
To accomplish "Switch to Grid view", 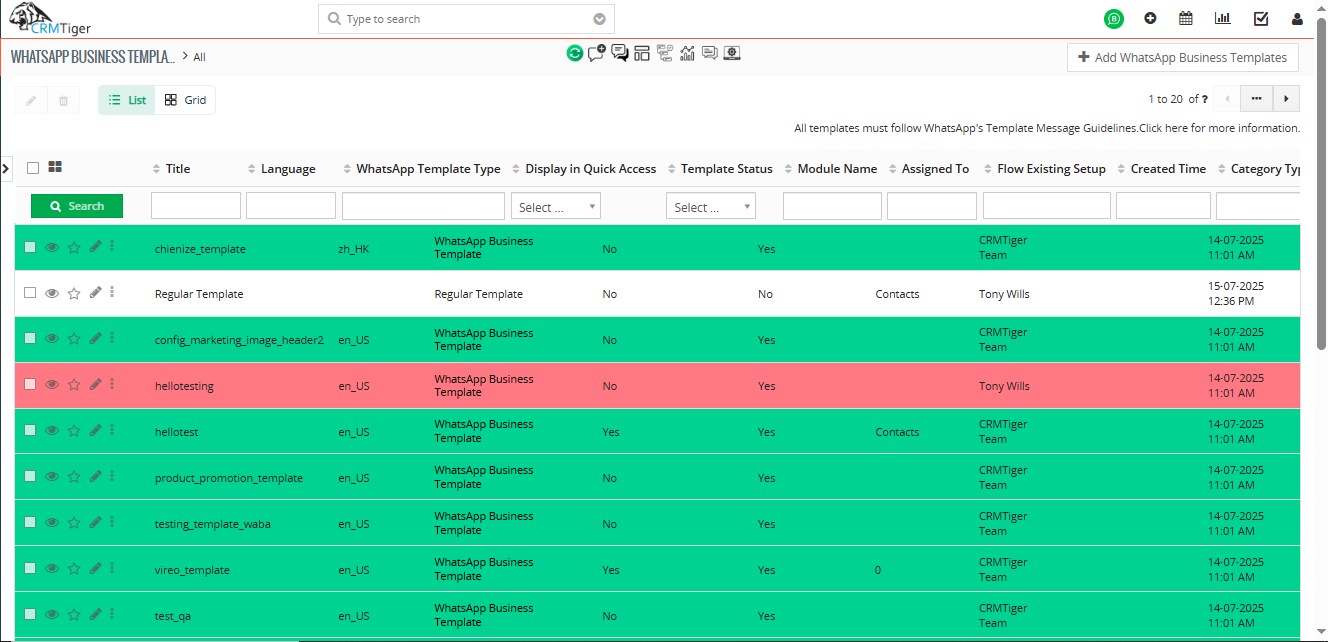I will click(x=185, y=100).
